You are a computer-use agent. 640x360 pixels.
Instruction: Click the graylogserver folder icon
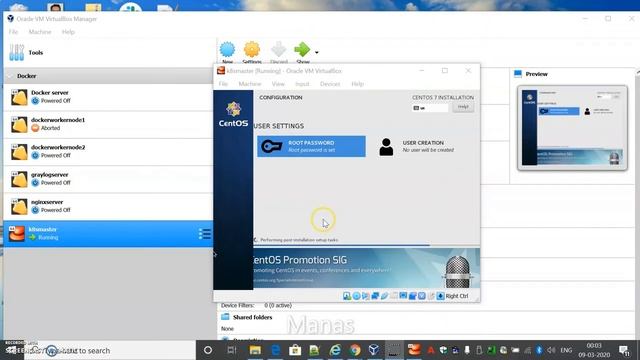tap(19, 180)
